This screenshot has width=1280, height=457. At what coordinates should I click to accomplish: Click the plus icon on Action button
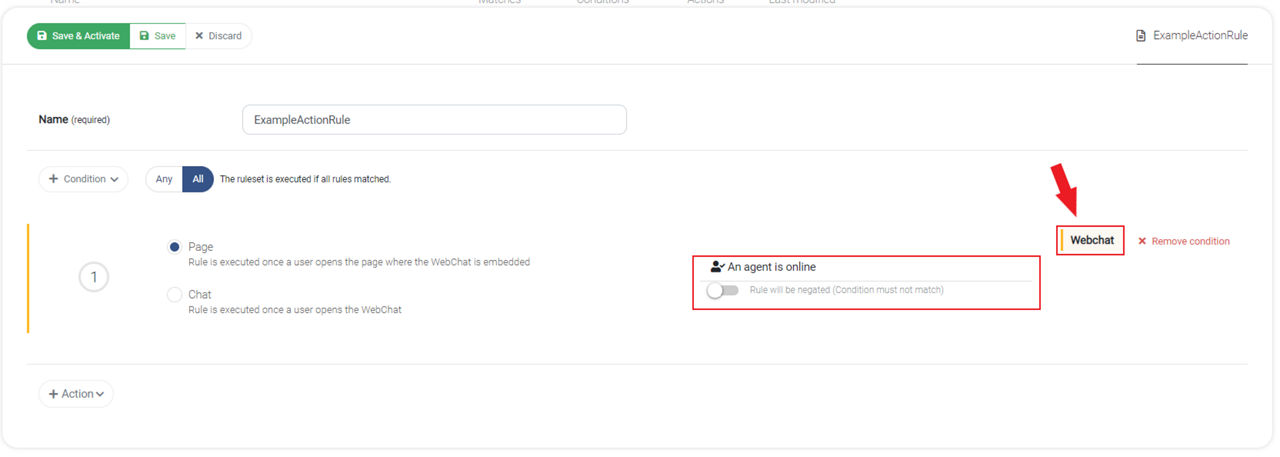point(53,394)
